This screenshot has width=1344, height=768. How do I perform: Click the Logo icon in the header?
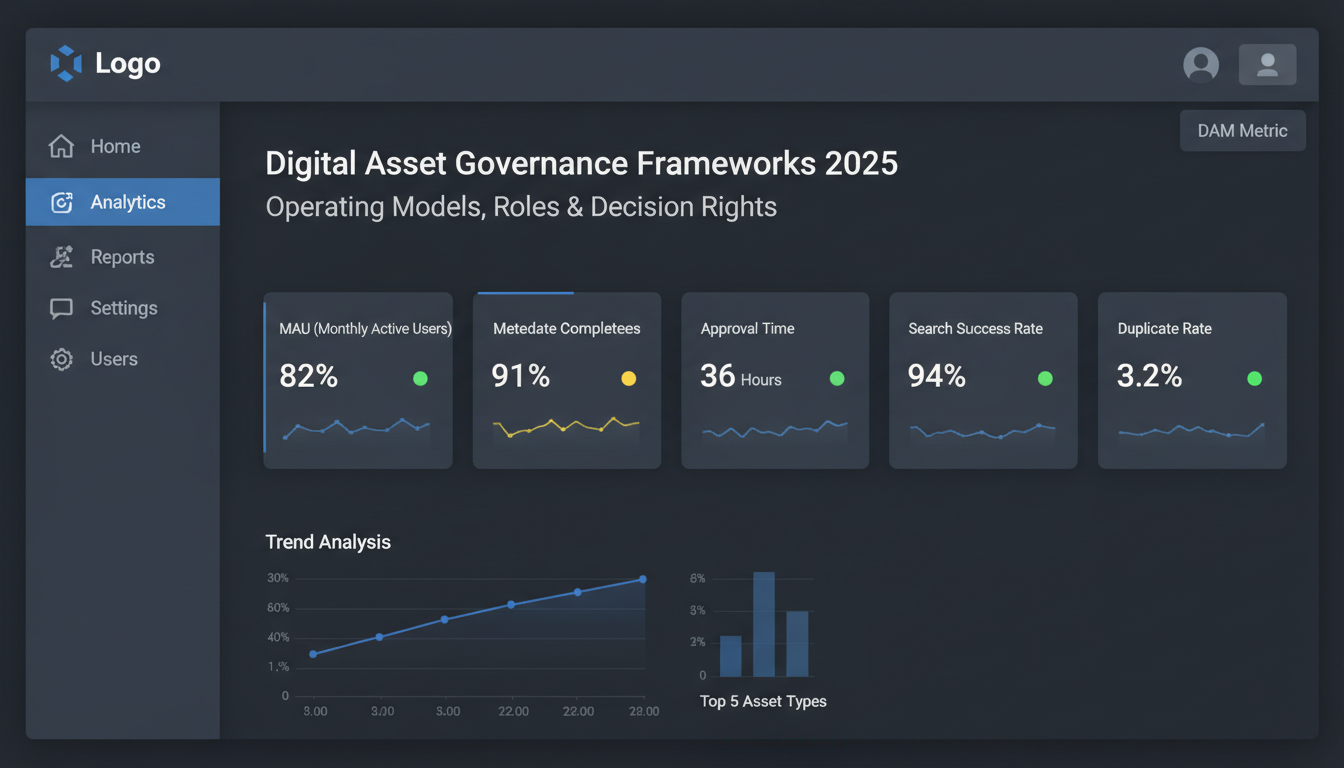[x=65, y=63]
